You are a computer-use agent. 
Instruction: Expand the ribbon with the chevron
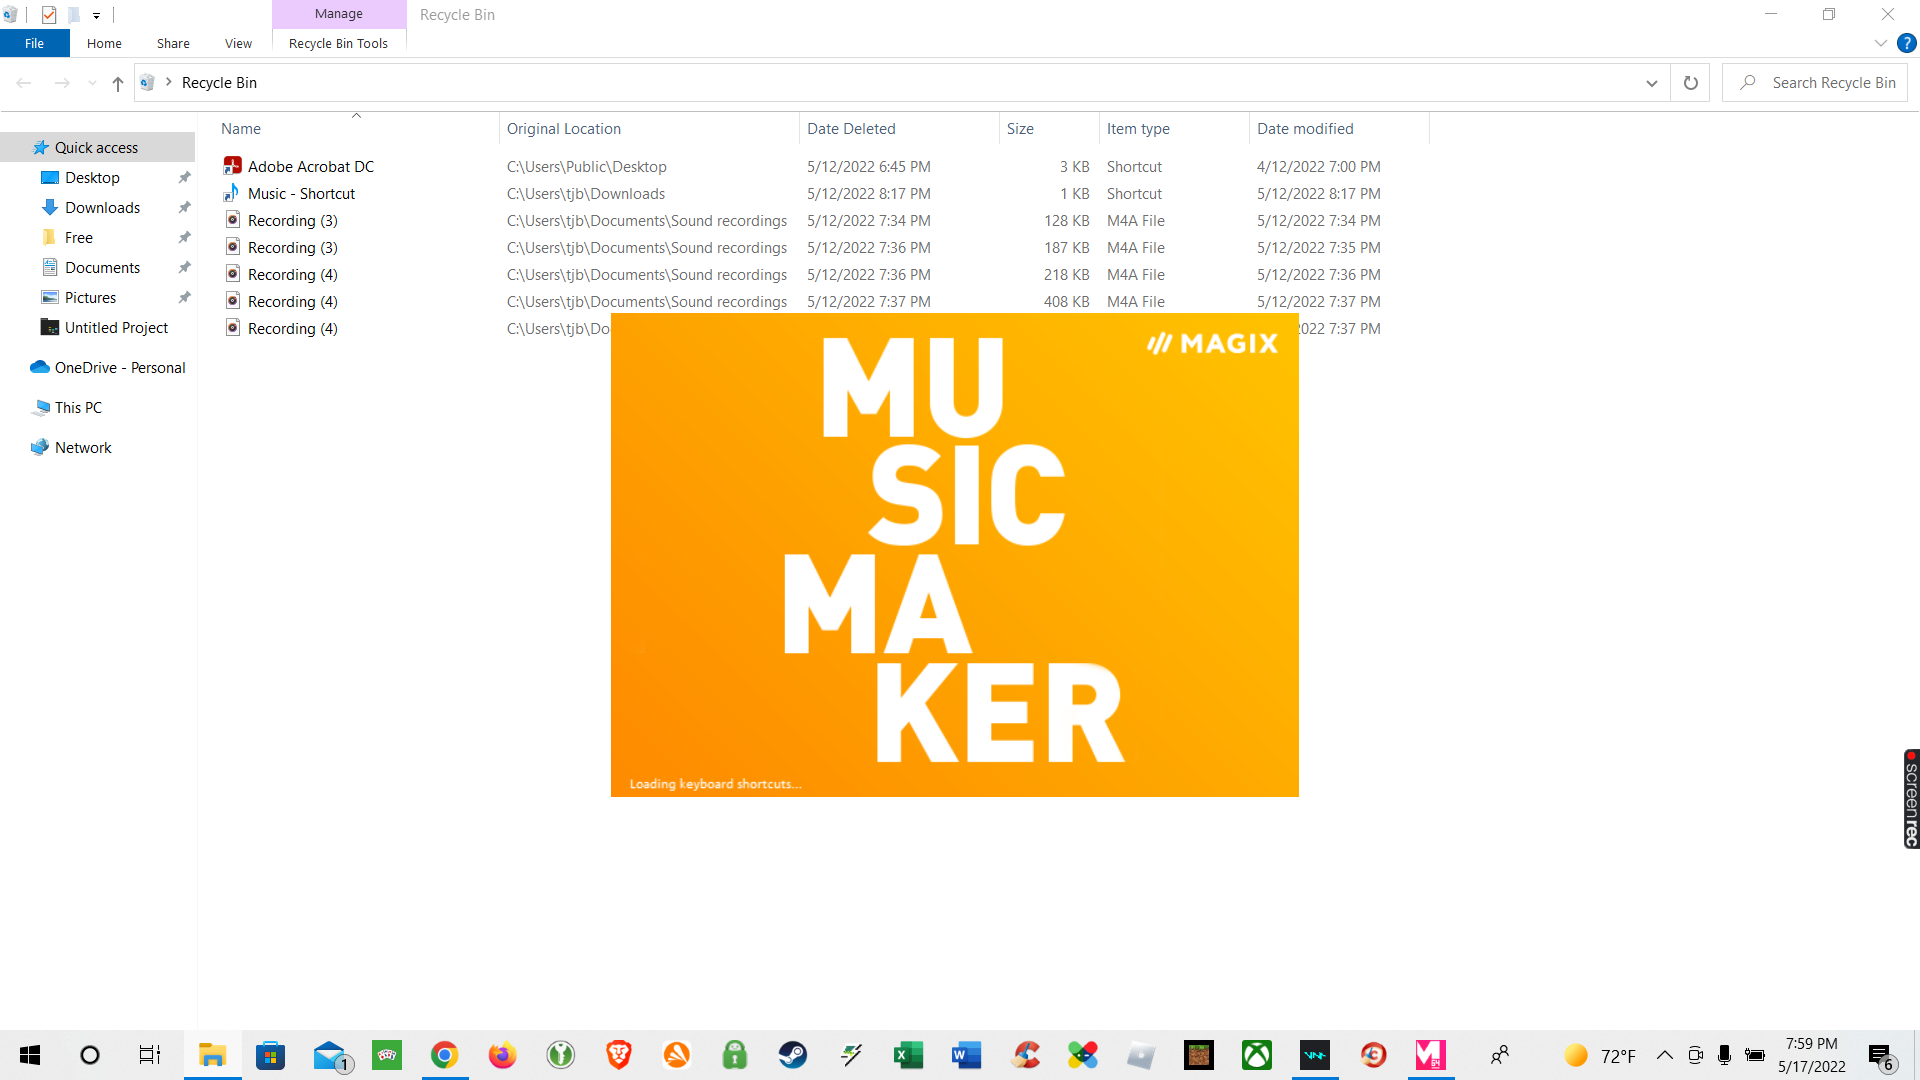point(1880,43)
